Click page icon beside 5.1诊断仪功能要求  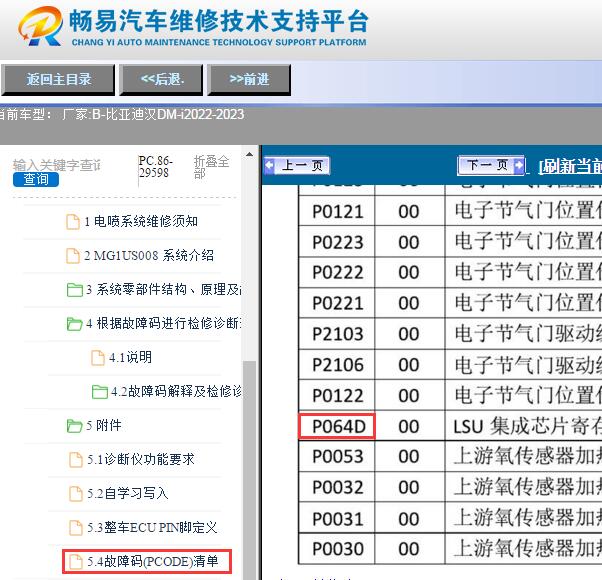tap(76, 459)
